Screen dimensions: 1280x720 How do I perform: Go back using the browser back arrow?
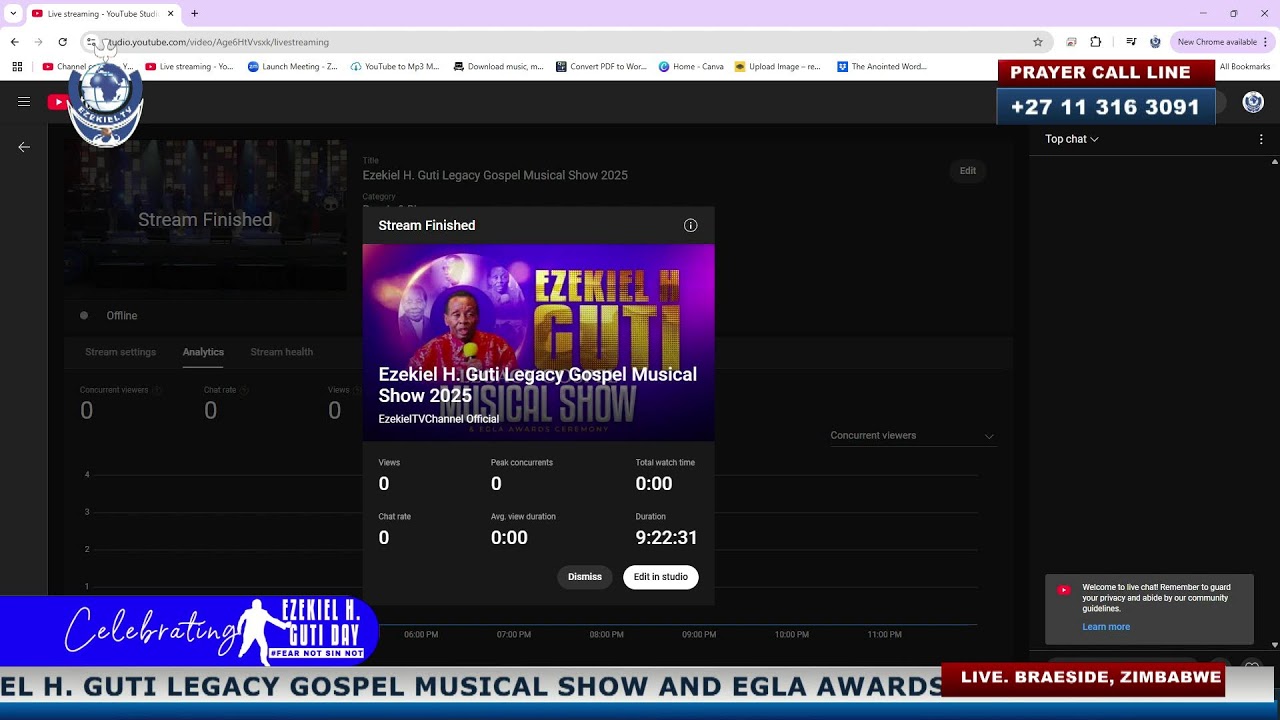click(x=14, y=42)
